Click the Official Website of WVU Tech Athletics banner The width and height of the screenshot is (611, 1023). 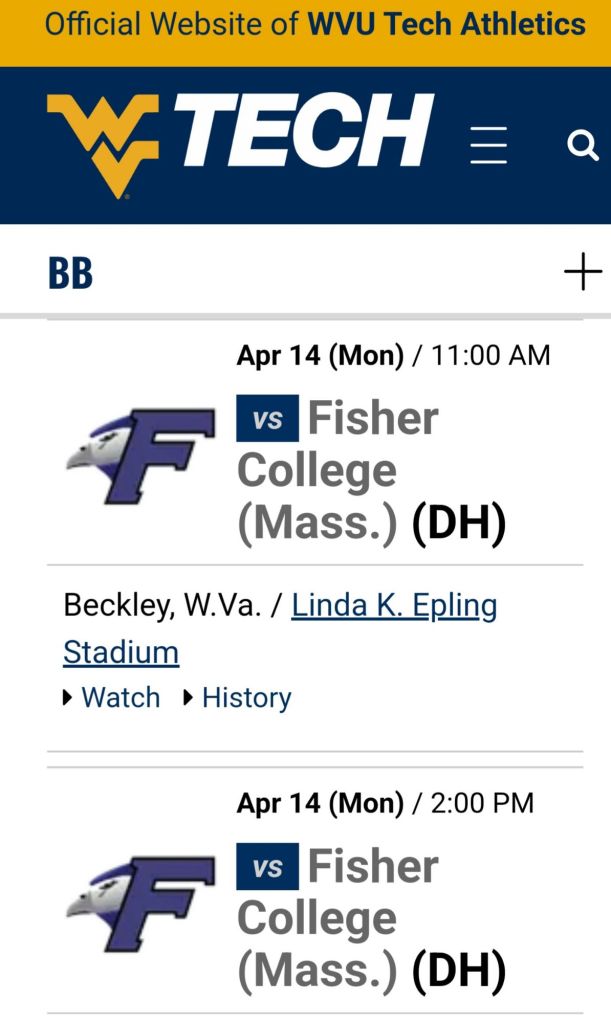tap(305, 24)
